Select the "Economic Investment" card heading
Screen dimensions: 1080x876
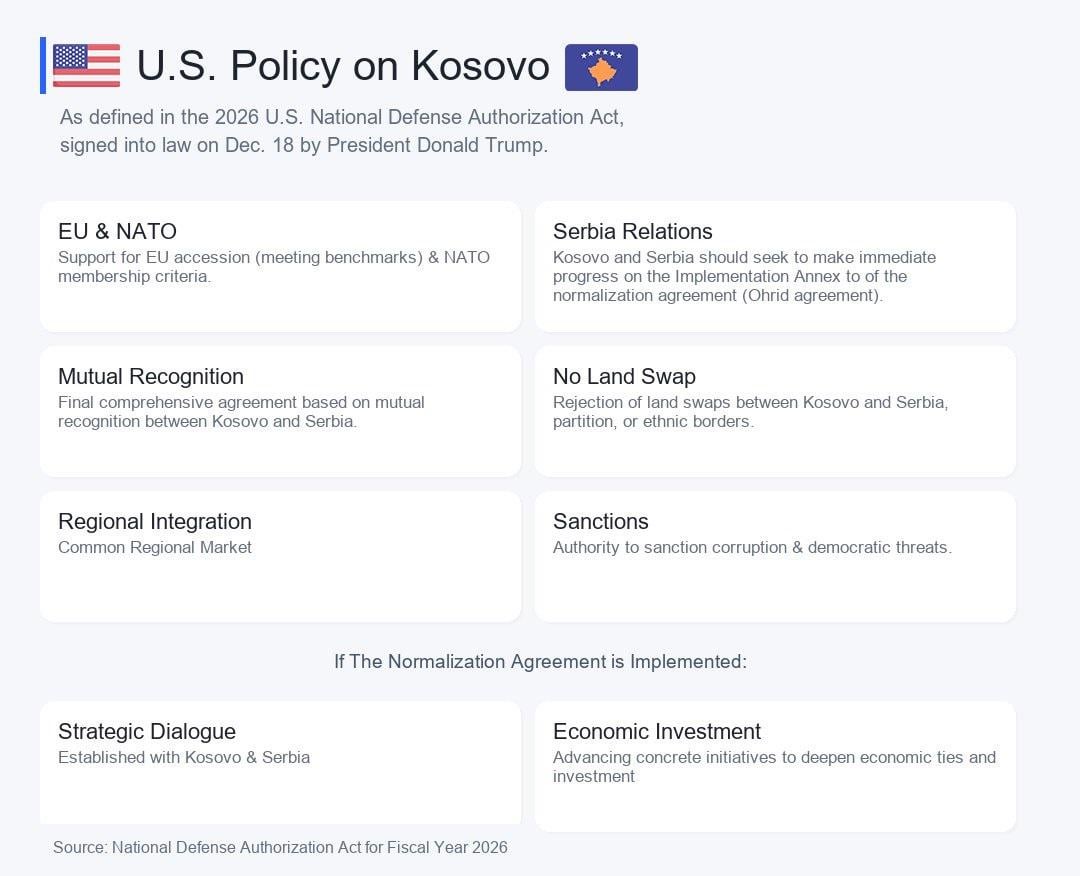[x=656, y=731]
